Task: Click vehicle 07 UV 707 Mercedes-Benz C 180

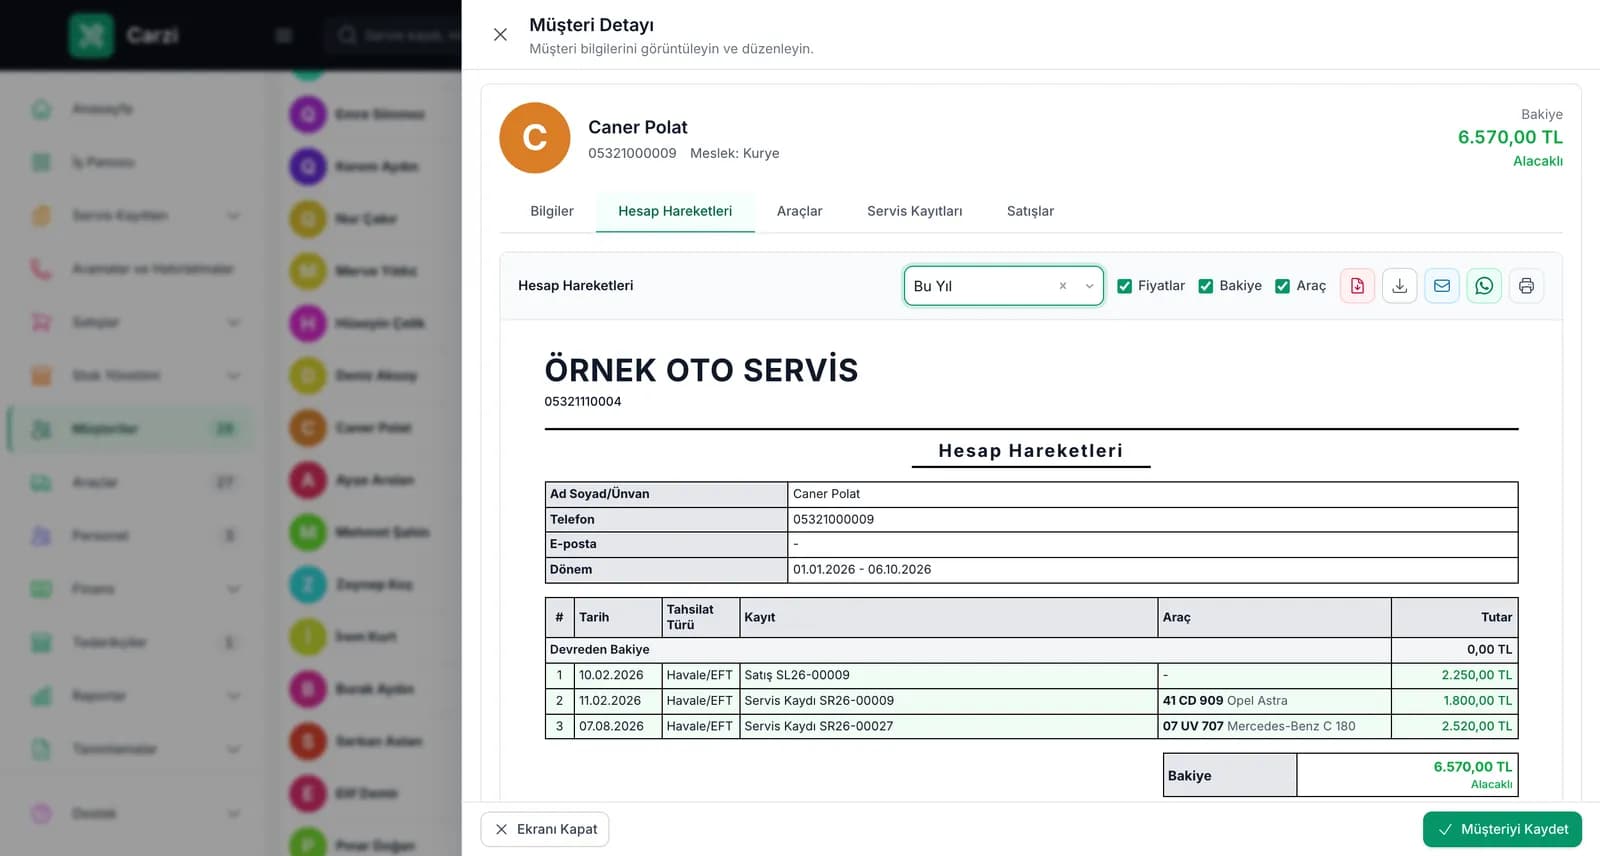Action: [1259, 726]
